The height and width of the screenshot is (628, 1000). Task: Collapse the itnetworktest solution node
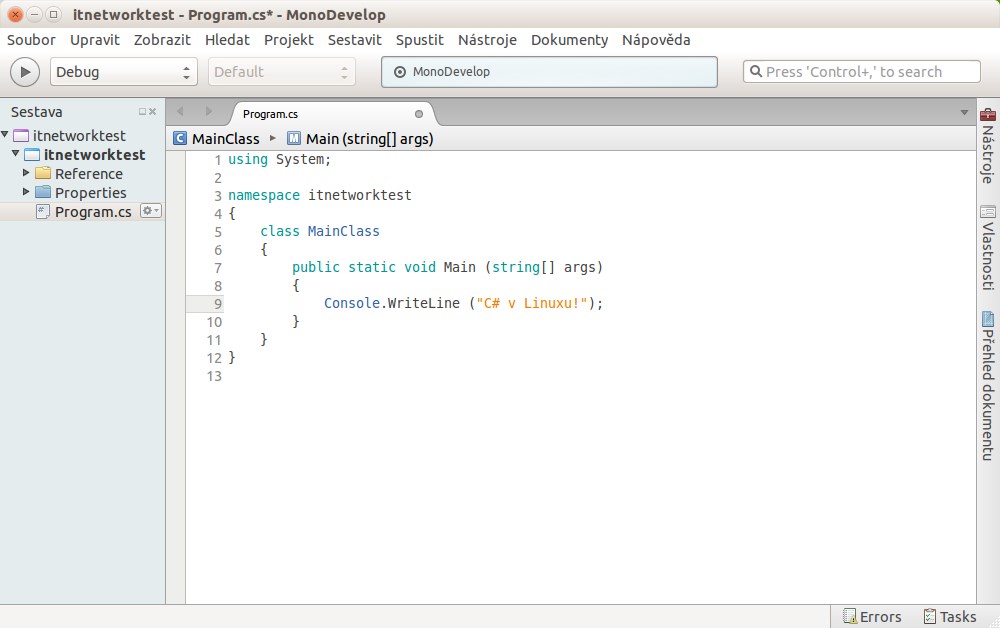point(7,135)
